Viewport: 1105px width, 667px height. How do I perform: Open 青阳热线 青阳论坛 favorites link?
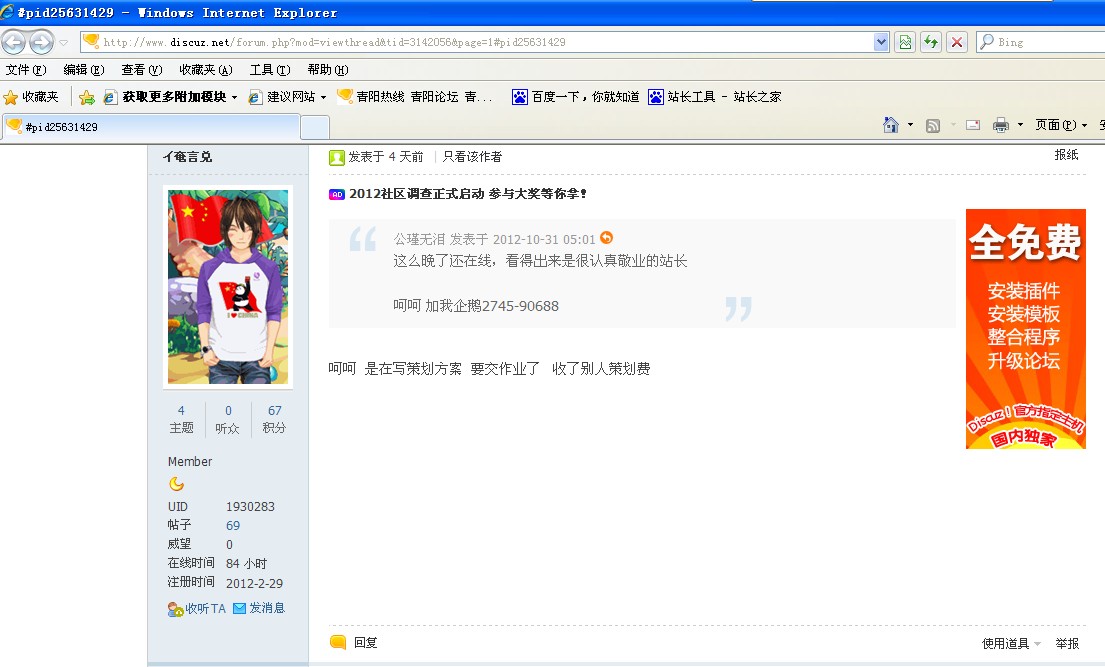(x=415, y=97)
